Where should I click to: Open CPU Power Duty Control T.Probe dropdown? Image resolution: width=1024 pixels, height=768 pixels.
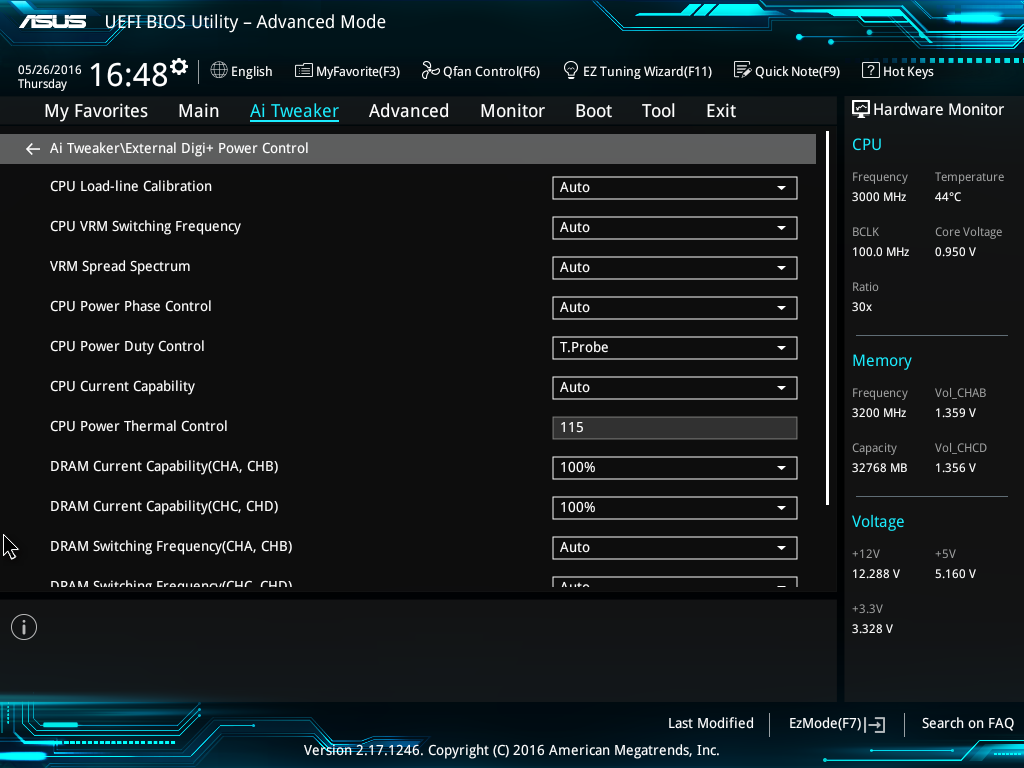(x=675, y=348)
